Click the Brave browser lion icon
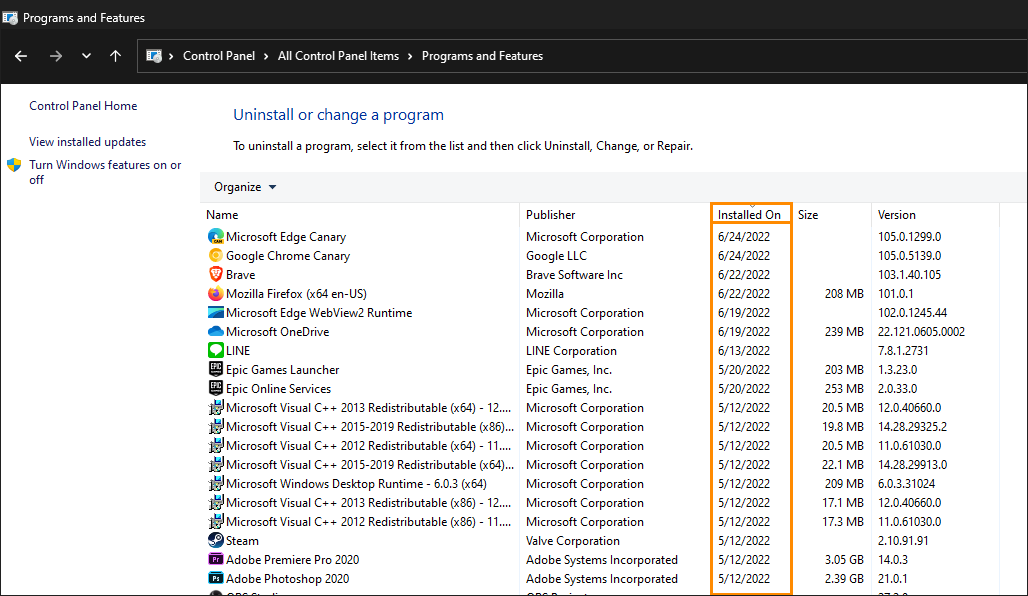 [x=216, y=275]
